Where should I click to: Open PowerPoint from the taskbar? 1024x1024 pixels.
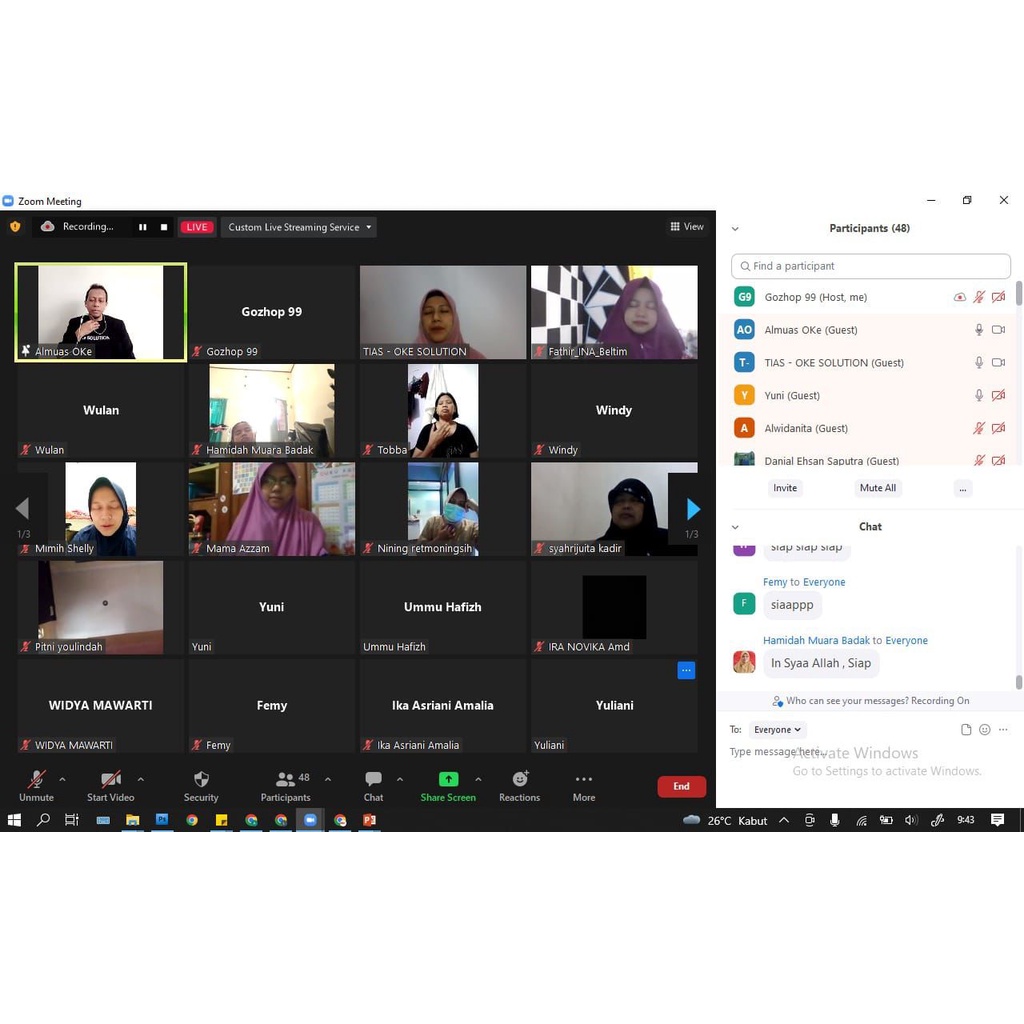click(x=370, y=820)
